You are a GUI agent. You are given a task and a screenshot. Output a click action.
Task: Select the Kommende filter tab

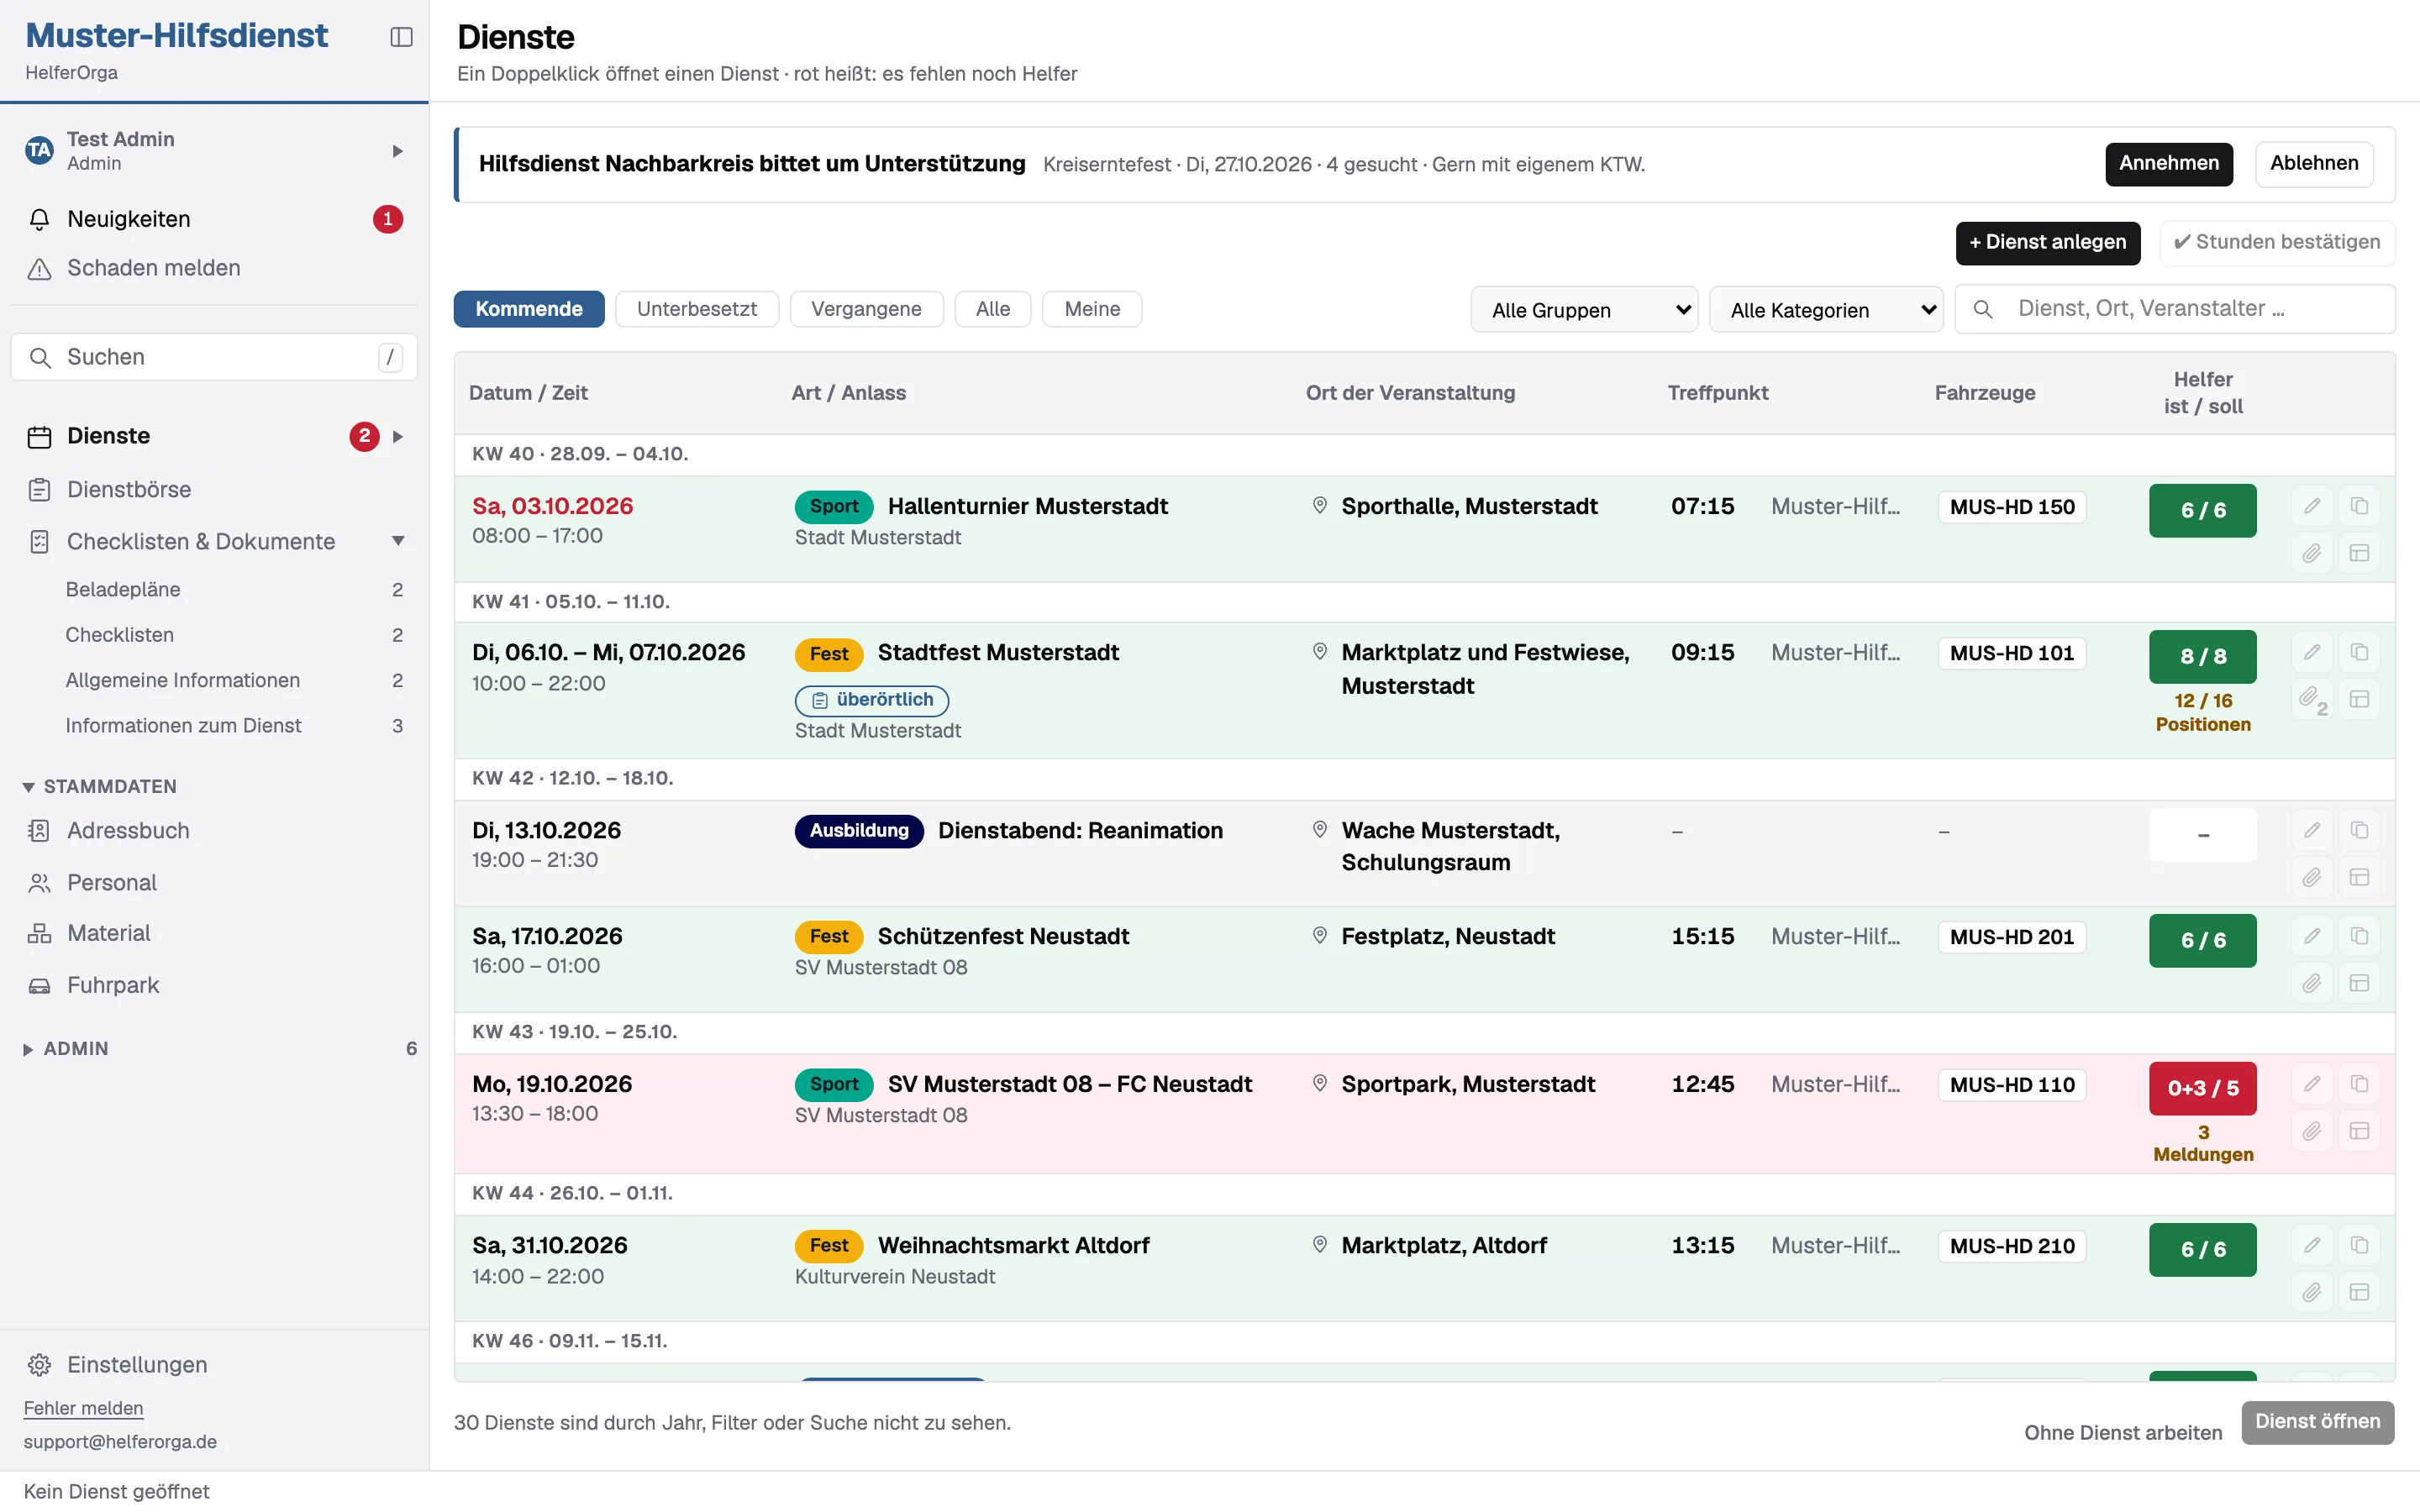pos(529,309)
